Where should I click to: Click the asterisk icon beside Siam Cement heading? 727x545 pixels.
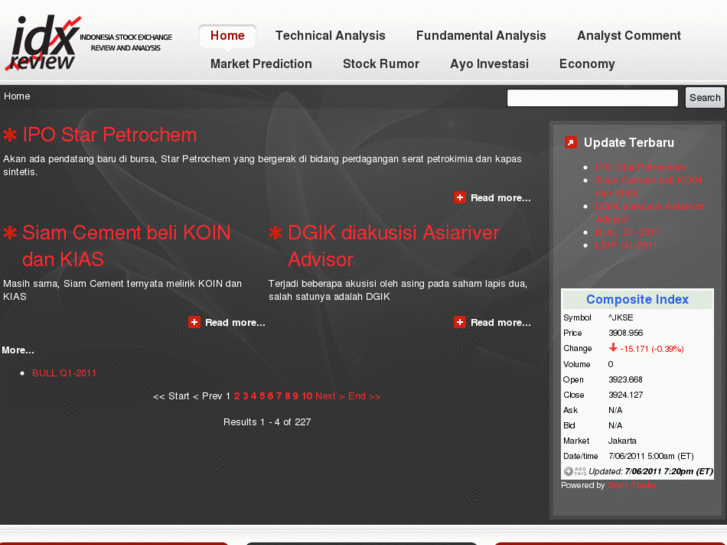click(10, 232)
